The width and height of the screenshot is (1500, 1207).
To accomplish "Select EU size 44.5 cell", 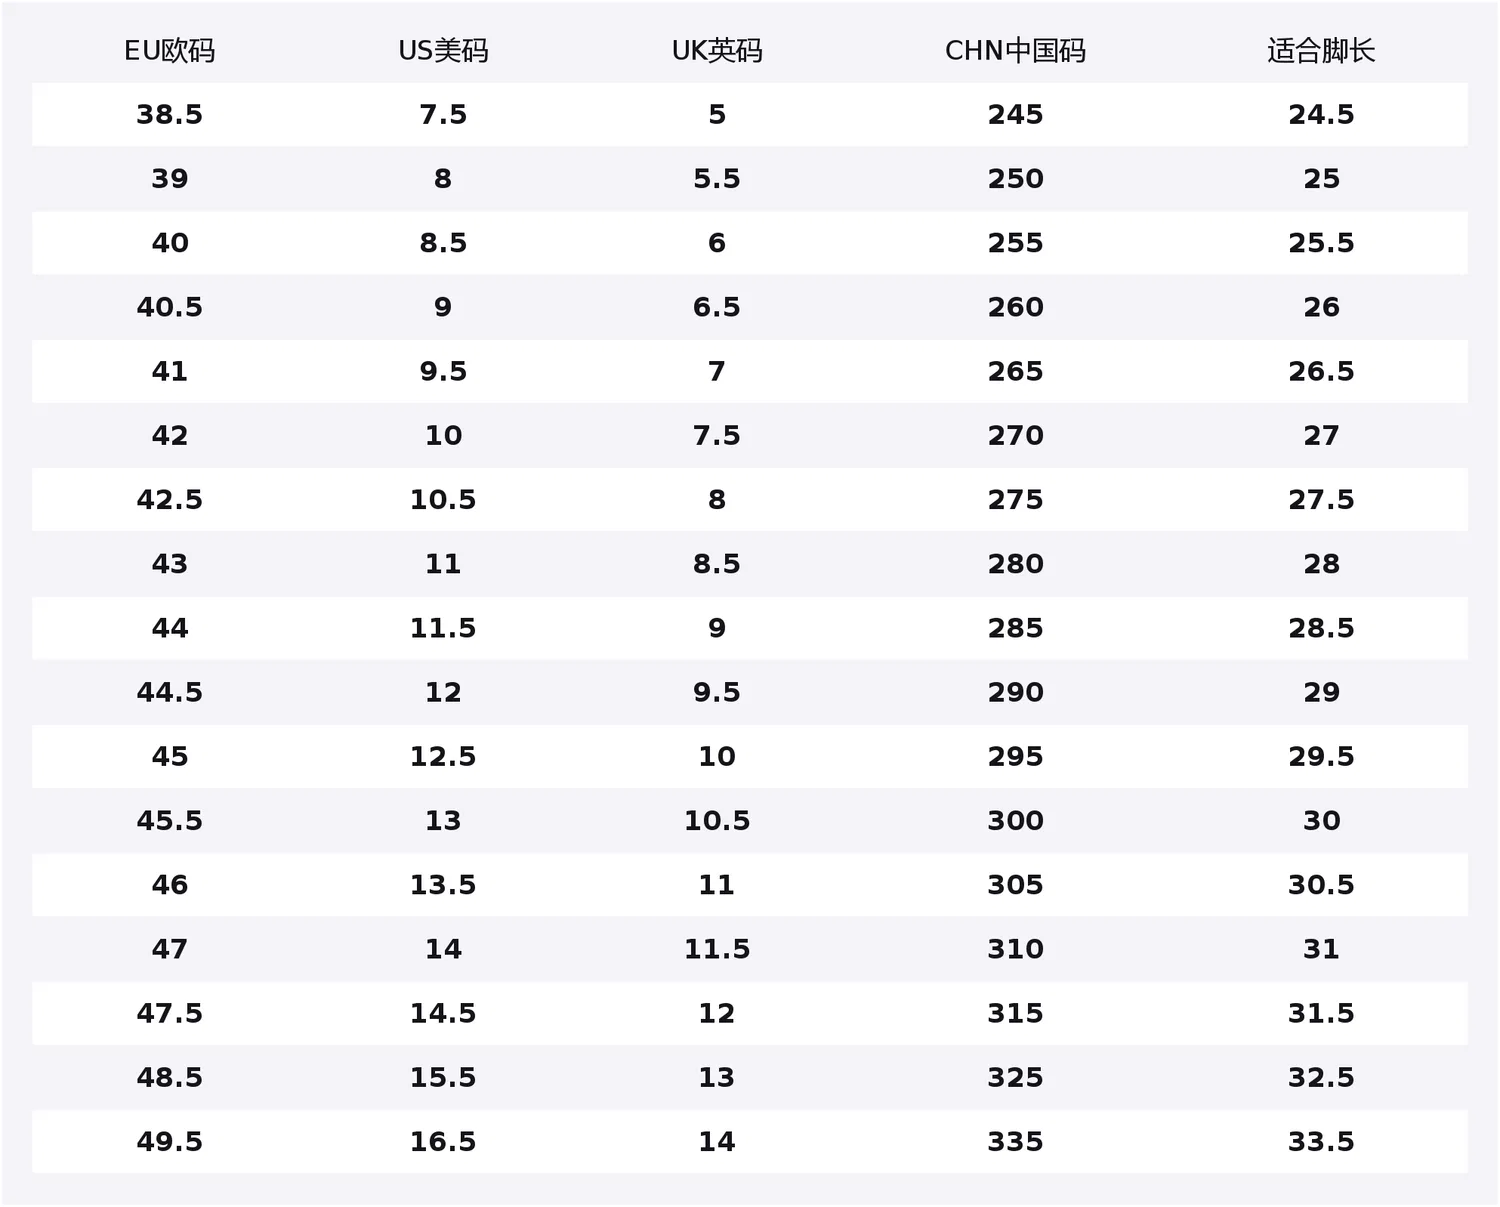I will [169, 692].
